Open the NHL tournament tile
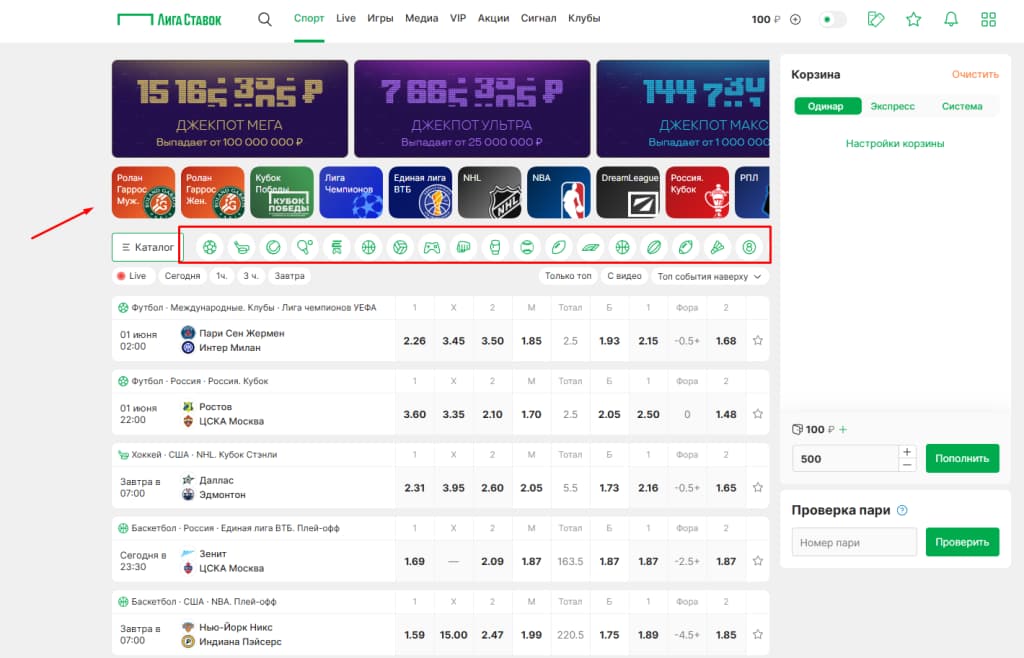 click(490, 192)
